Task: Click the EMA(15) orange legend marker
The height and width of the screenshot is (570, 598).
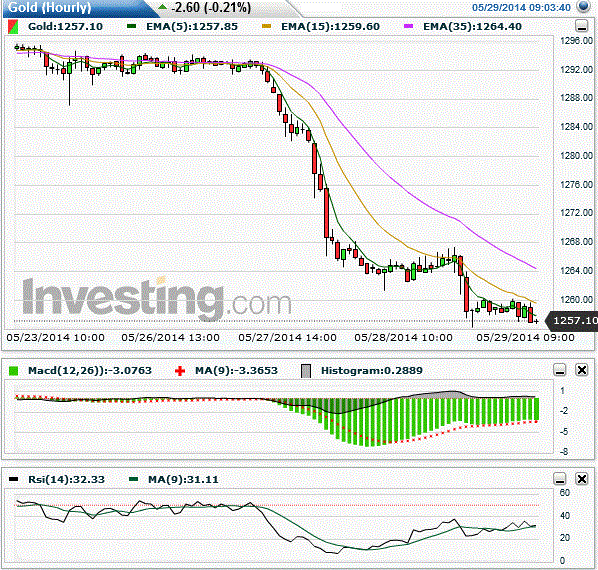Action: click(267, 26)
